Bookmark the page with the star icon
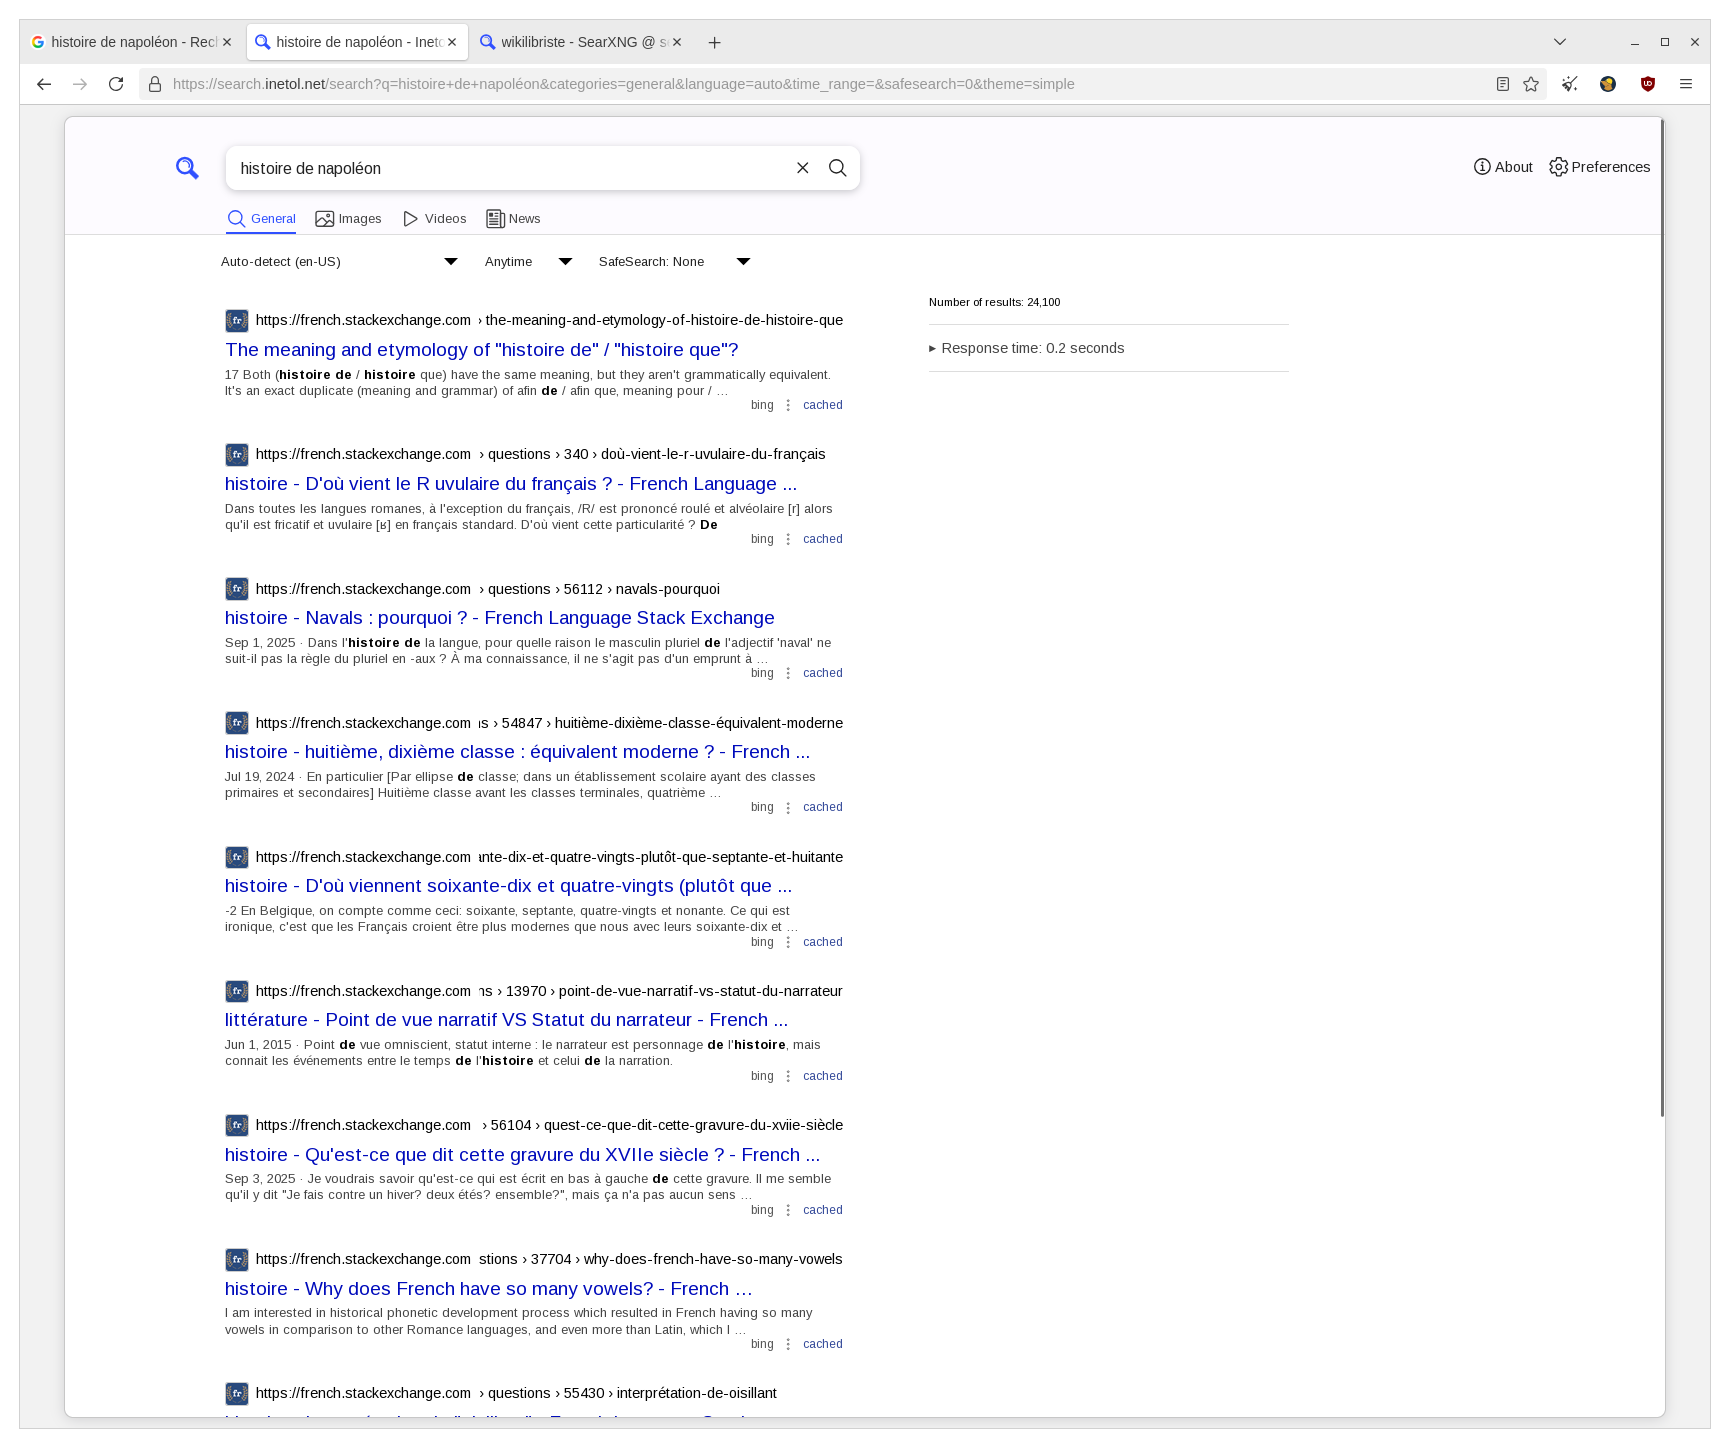The height and width of the screenshot is (1448, 1730). 1530,84
